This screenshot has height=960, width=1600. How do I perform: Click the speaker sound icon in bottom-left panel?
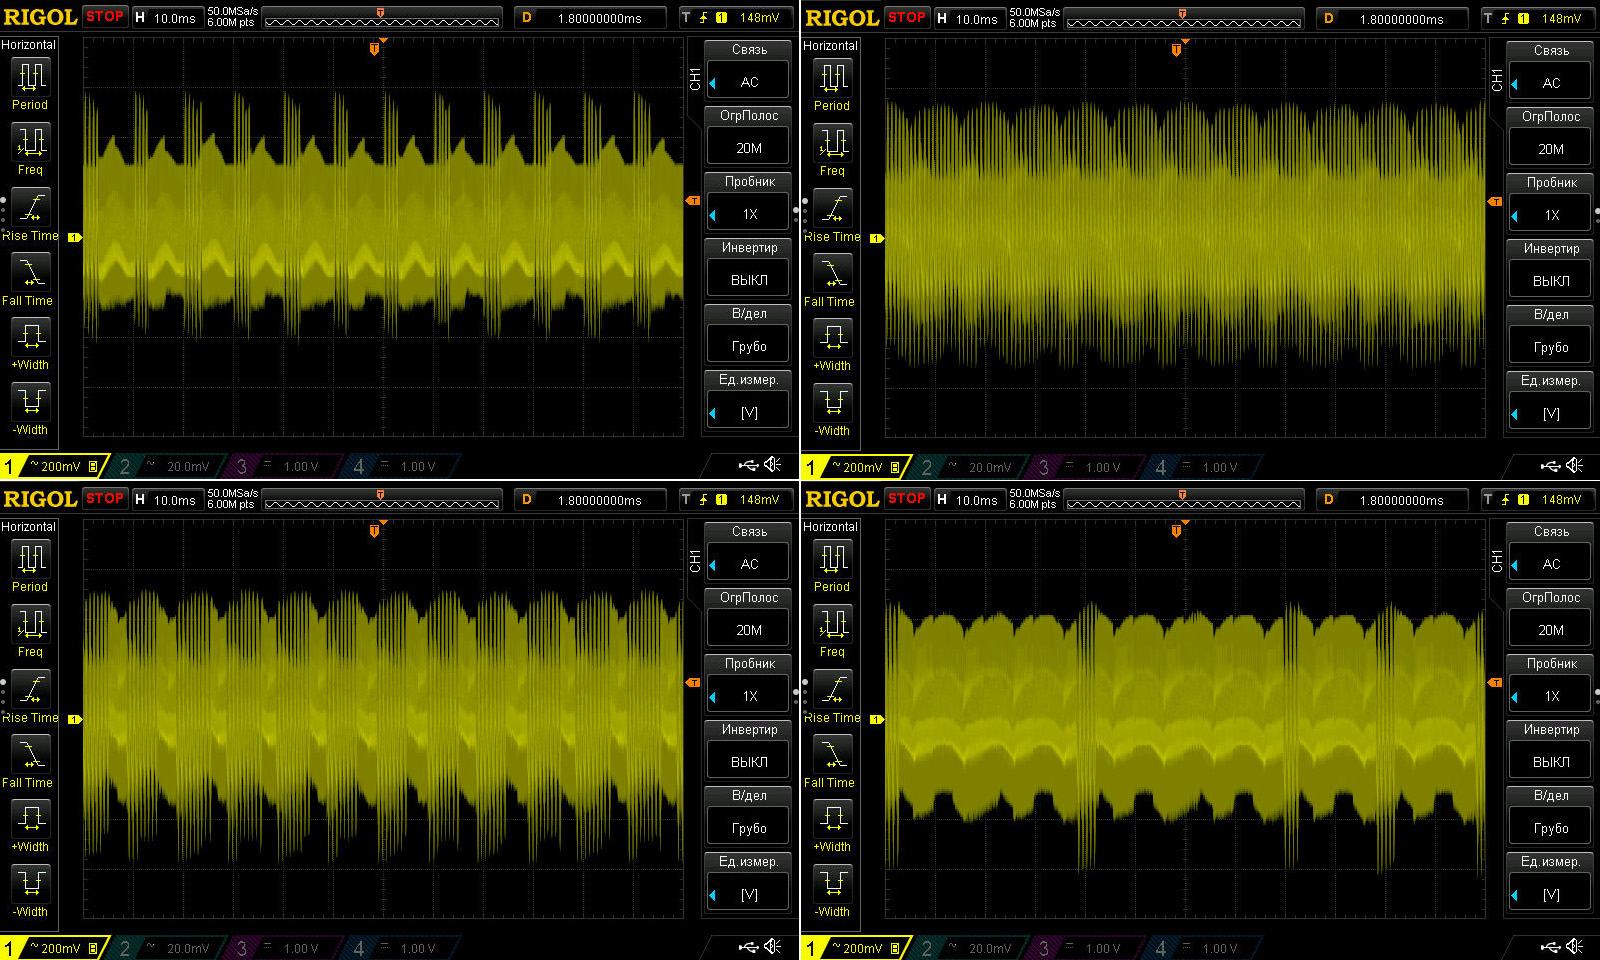[x=773, y=946]
